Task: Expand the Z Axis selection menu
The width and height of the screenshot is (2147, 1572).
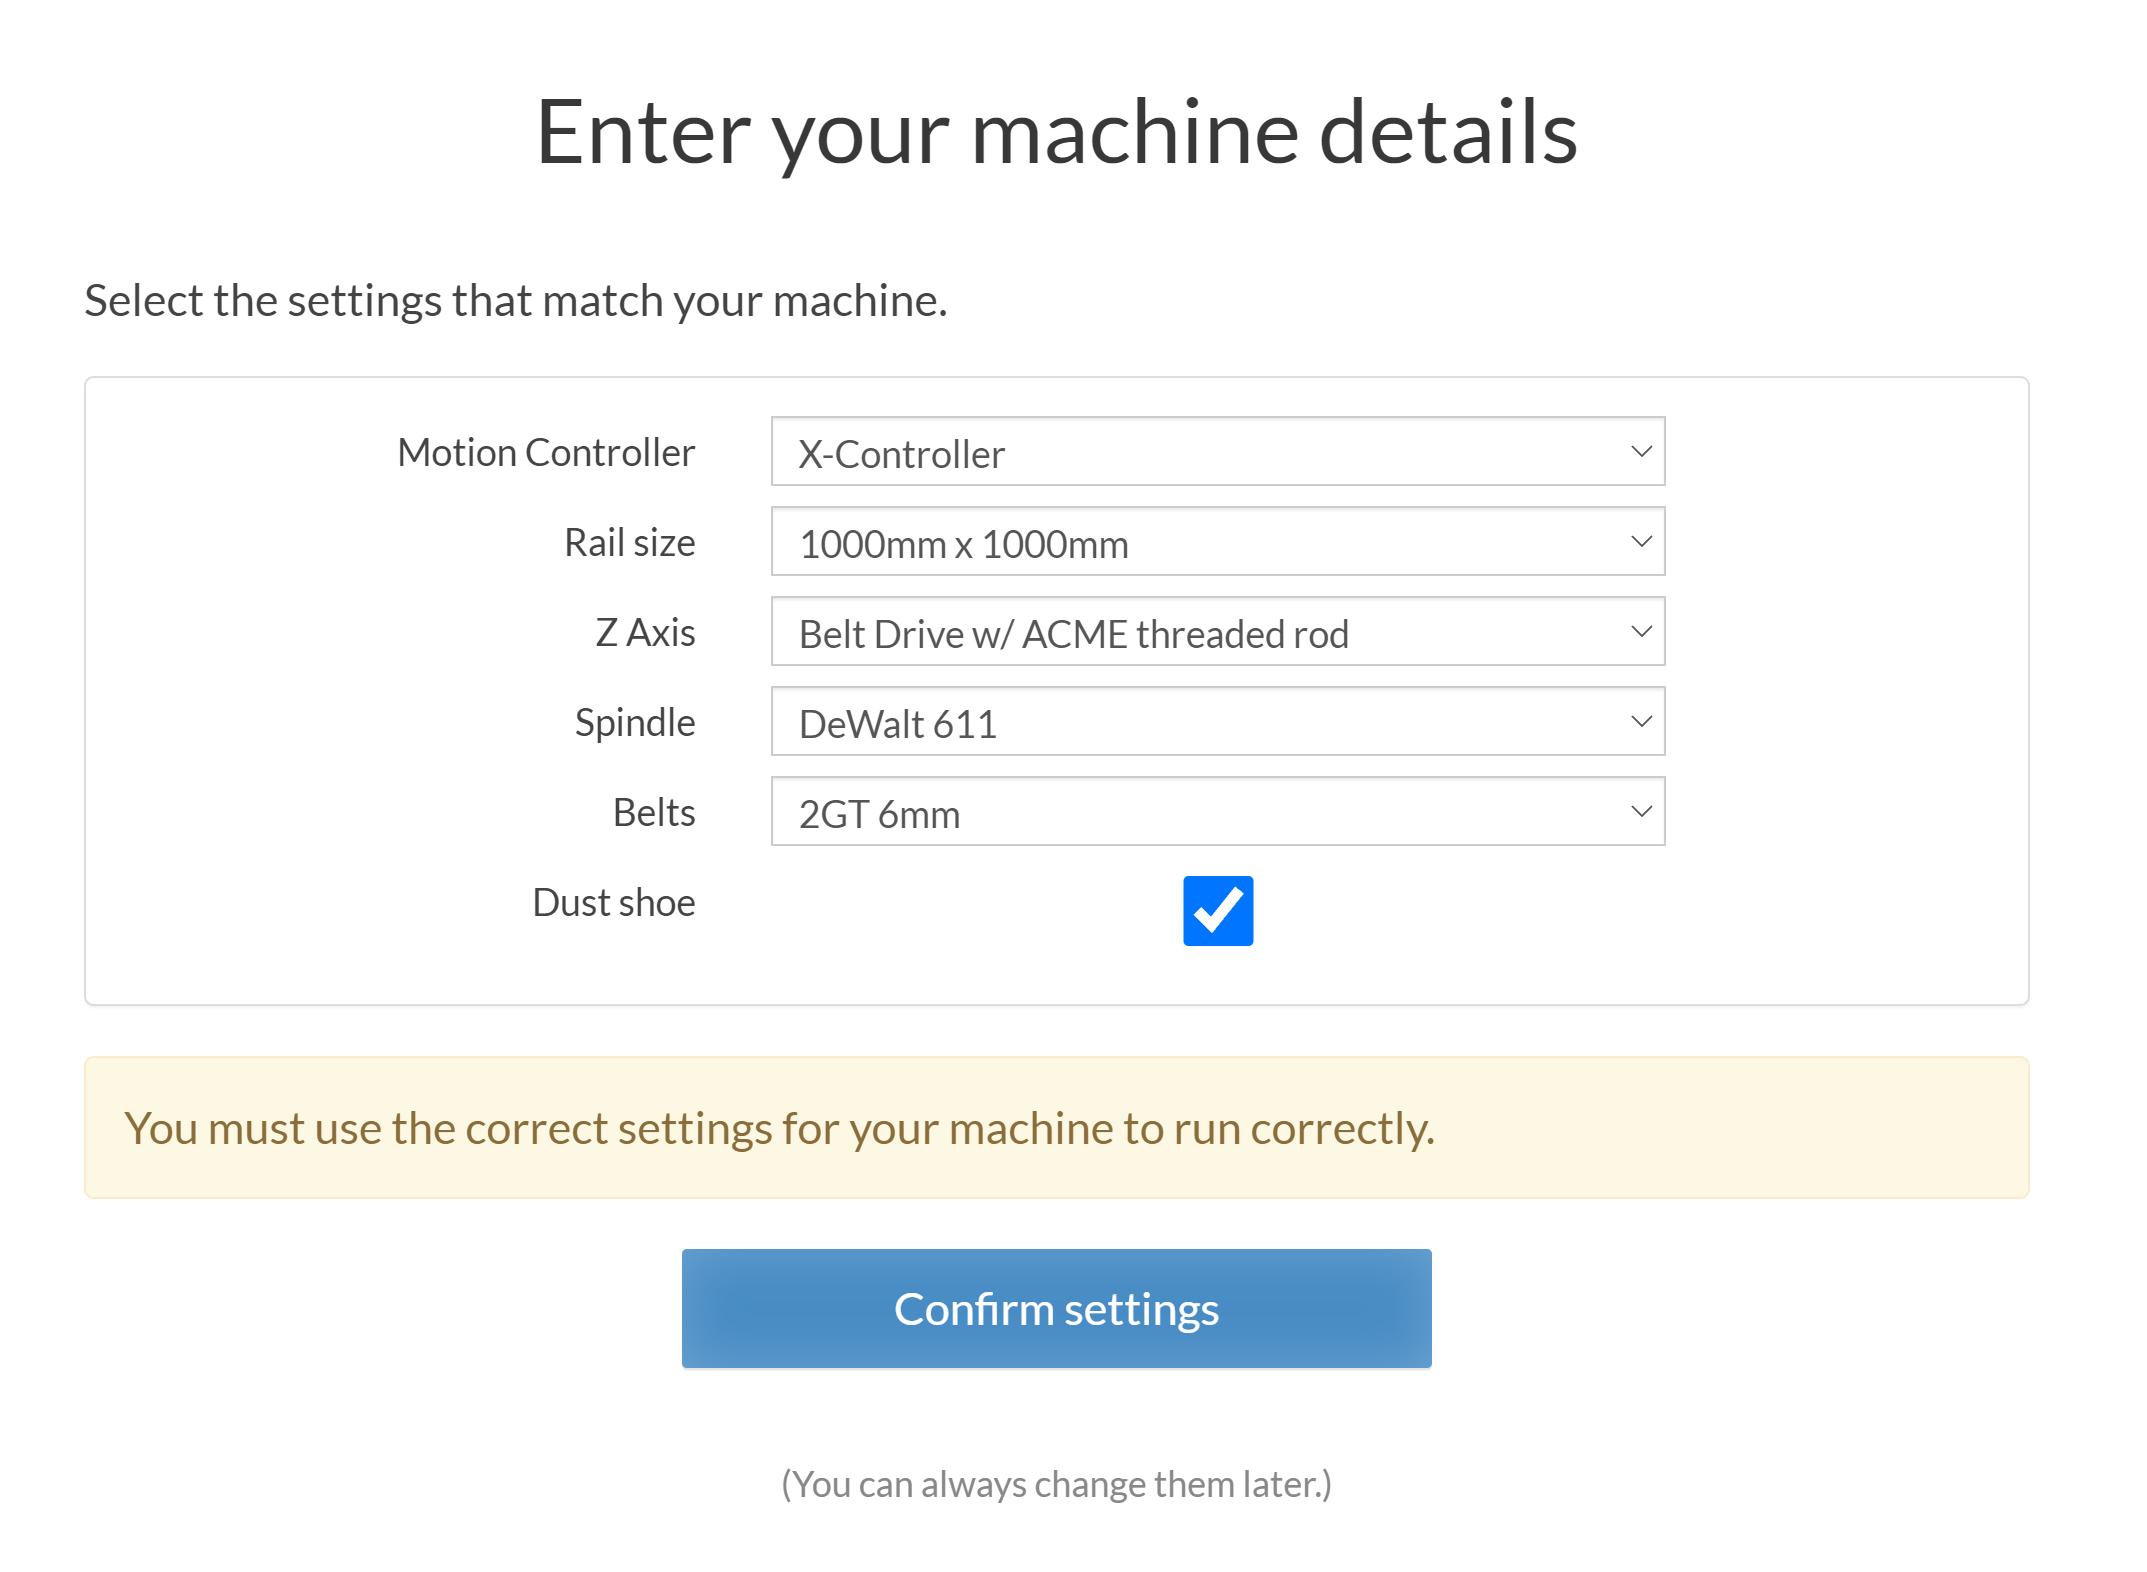Action: coord(1217,632)
